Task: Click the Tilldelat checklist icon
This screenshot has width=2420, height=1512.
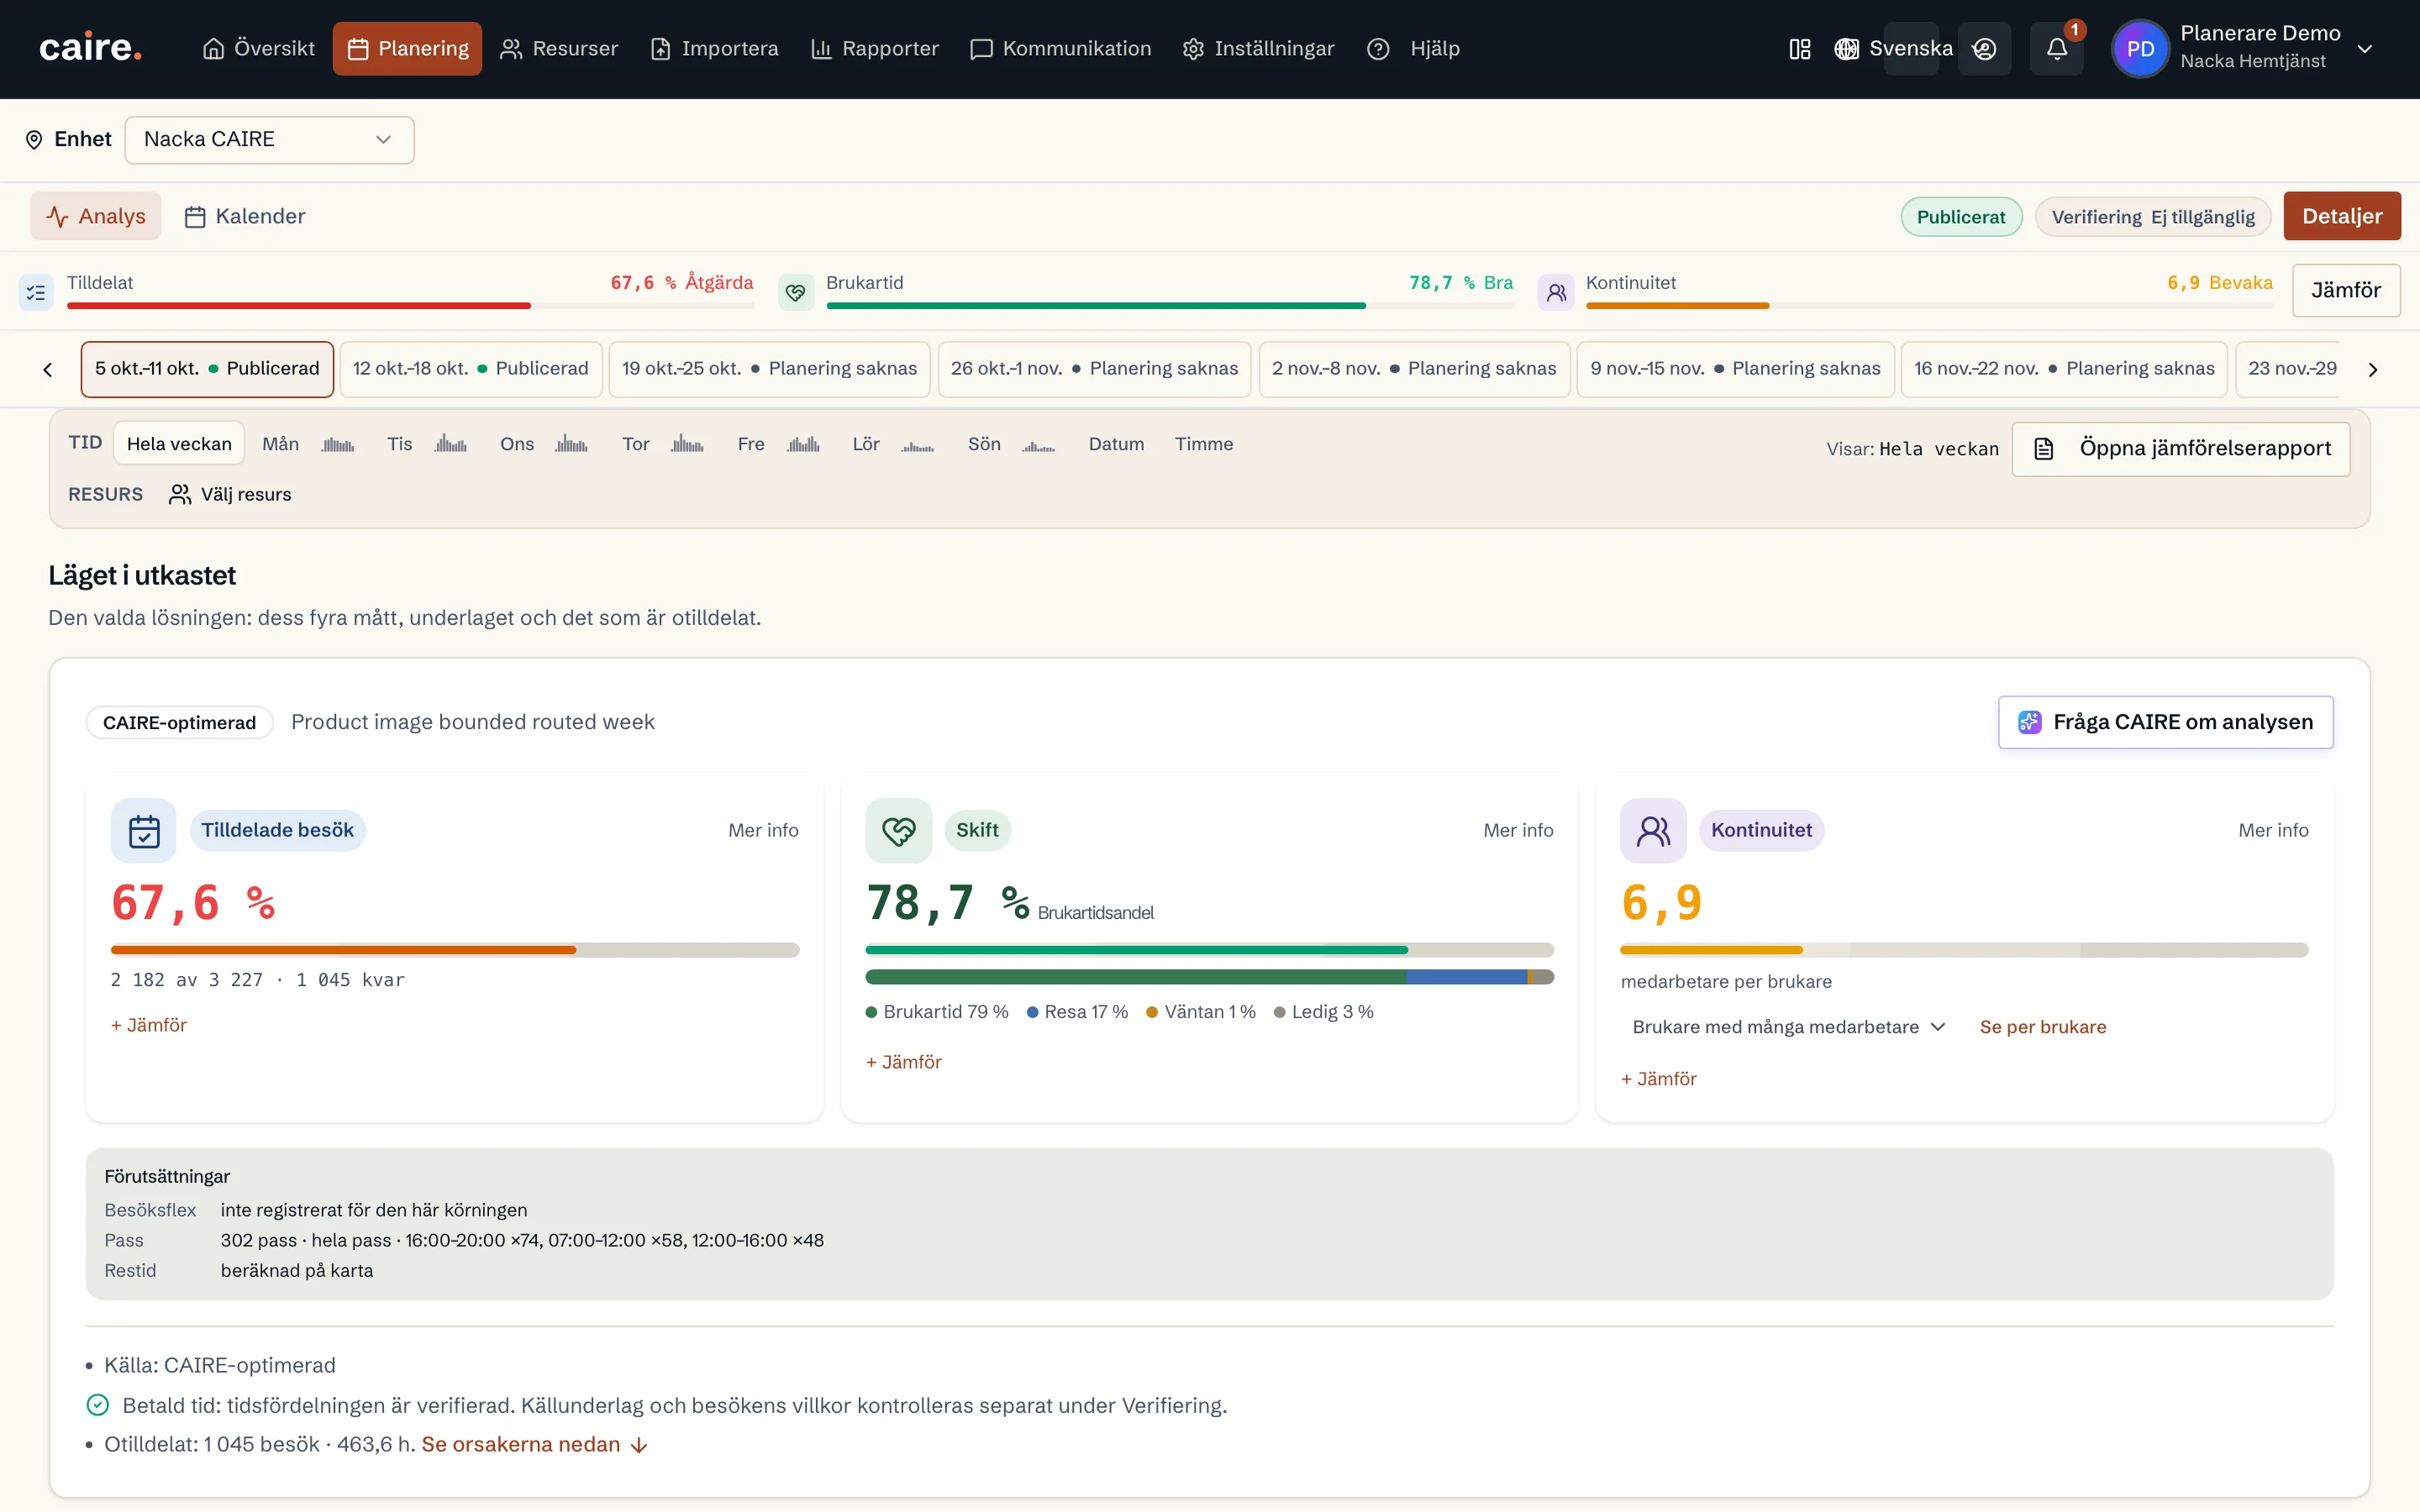Action: pos(36,292)
